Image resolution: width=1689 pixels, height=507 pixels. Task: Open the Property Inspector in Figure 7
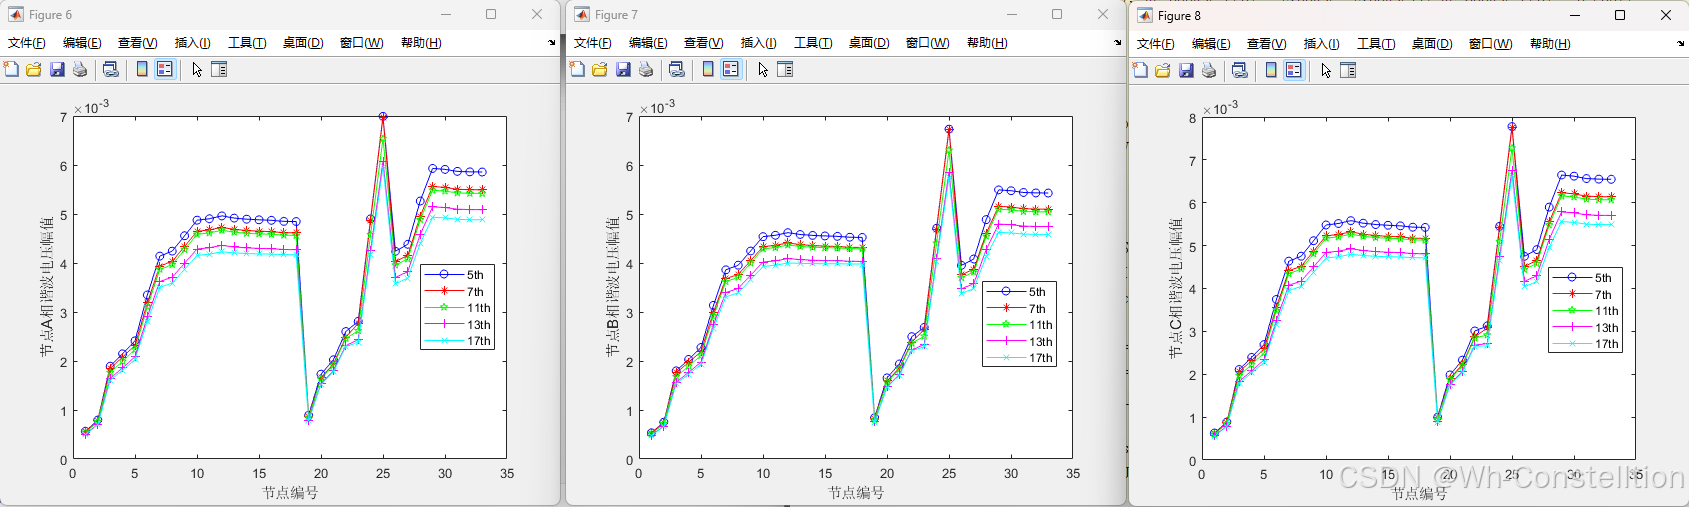pos(785,69)
